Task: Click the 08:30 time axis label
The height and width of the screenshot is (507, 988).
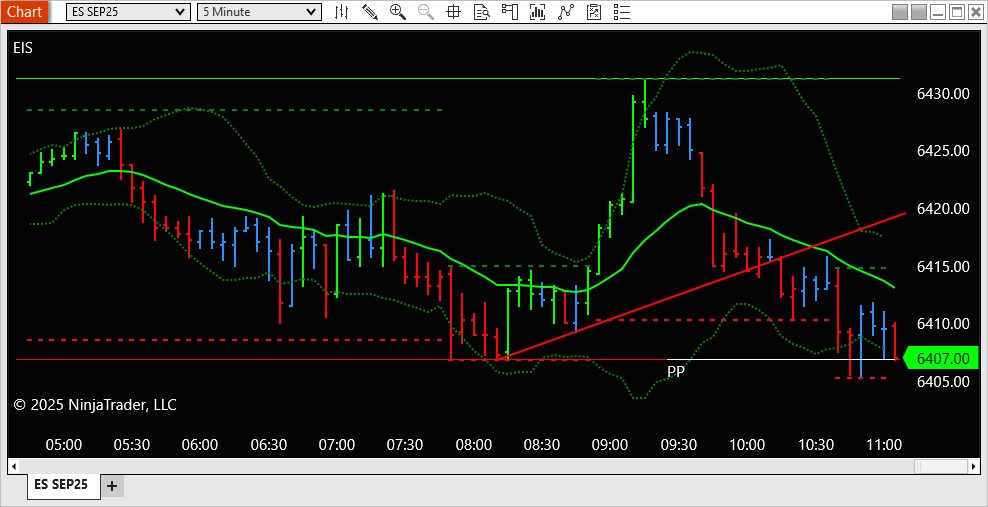Action: pyautogui.click(x=542, y=445)
